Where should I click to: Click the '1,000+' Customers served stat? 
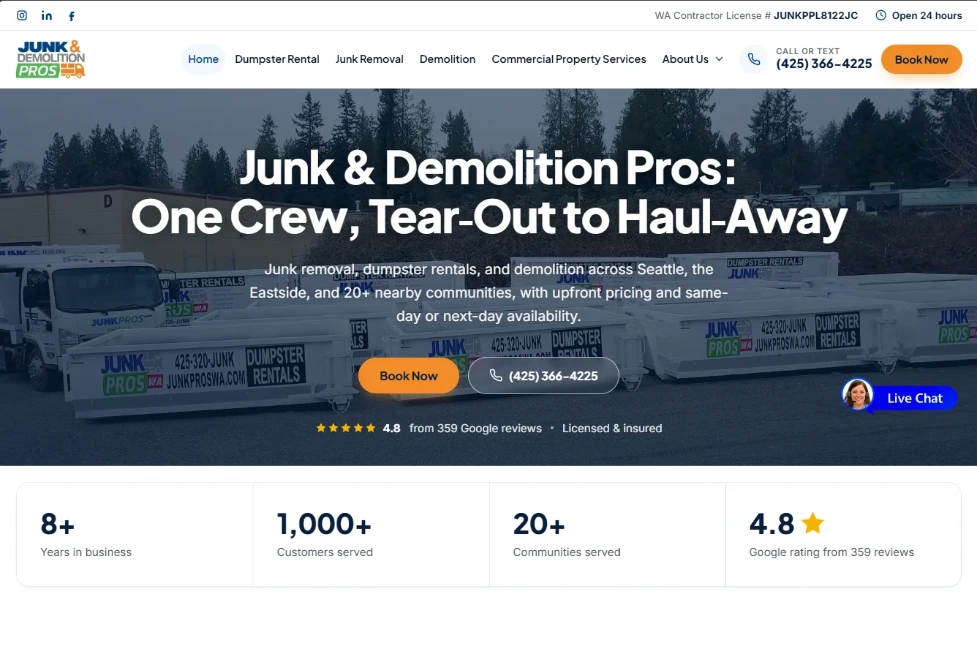(x=324, y=524)
